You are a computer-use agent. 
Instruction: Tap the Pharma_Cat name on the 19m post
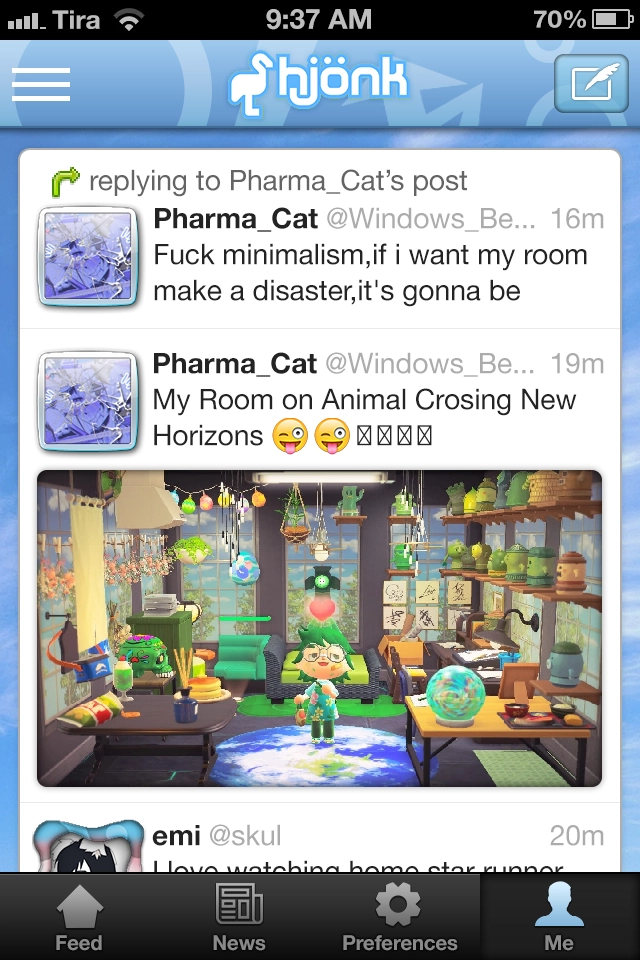point(235,364)
